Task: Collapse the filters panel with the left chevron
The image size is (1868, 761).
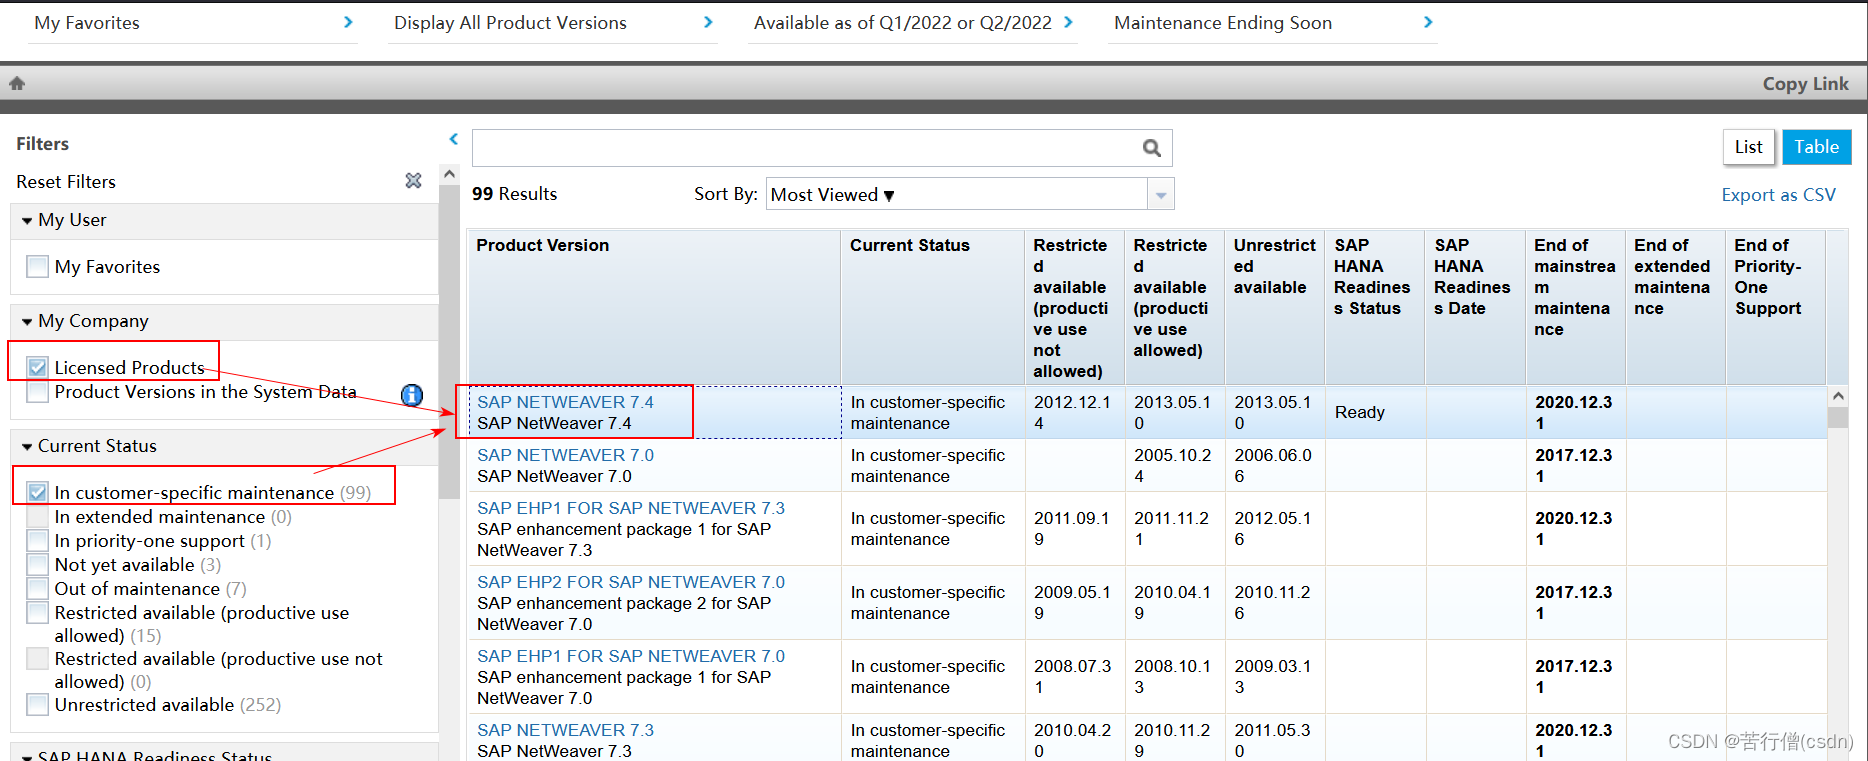Action: click(454, 140)
